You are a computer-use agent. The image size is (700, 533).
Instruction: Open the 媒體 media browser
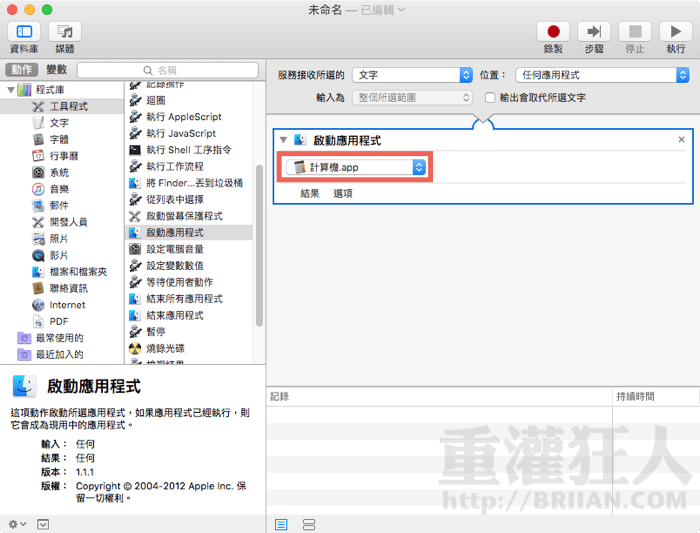(65, 32)
